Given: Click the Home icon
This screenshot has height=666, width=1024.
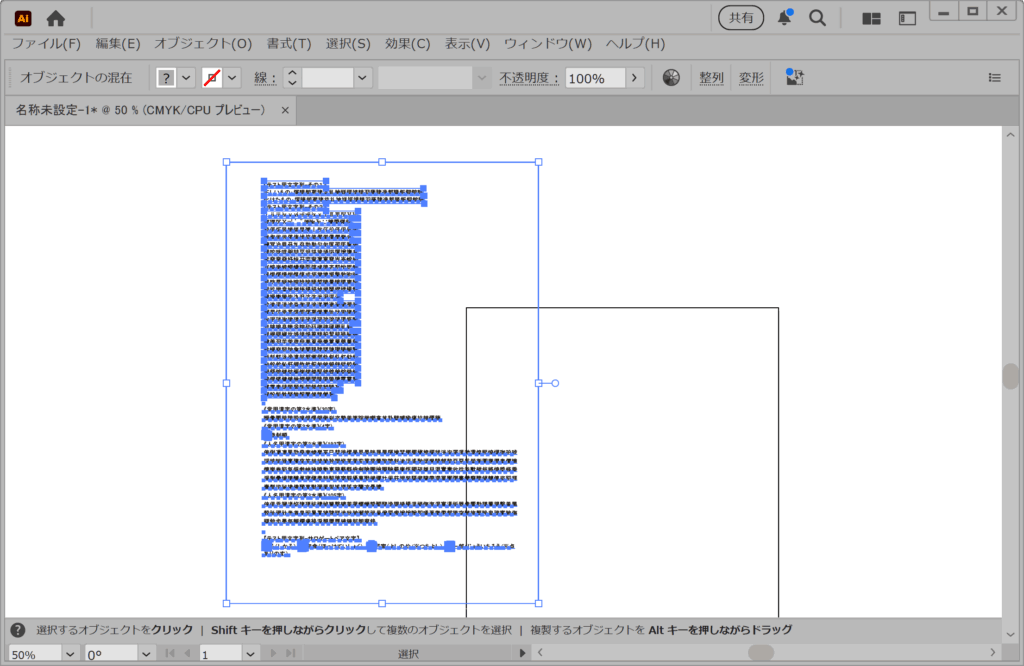Looking at the screenshot, I should (x=56, y=18).
